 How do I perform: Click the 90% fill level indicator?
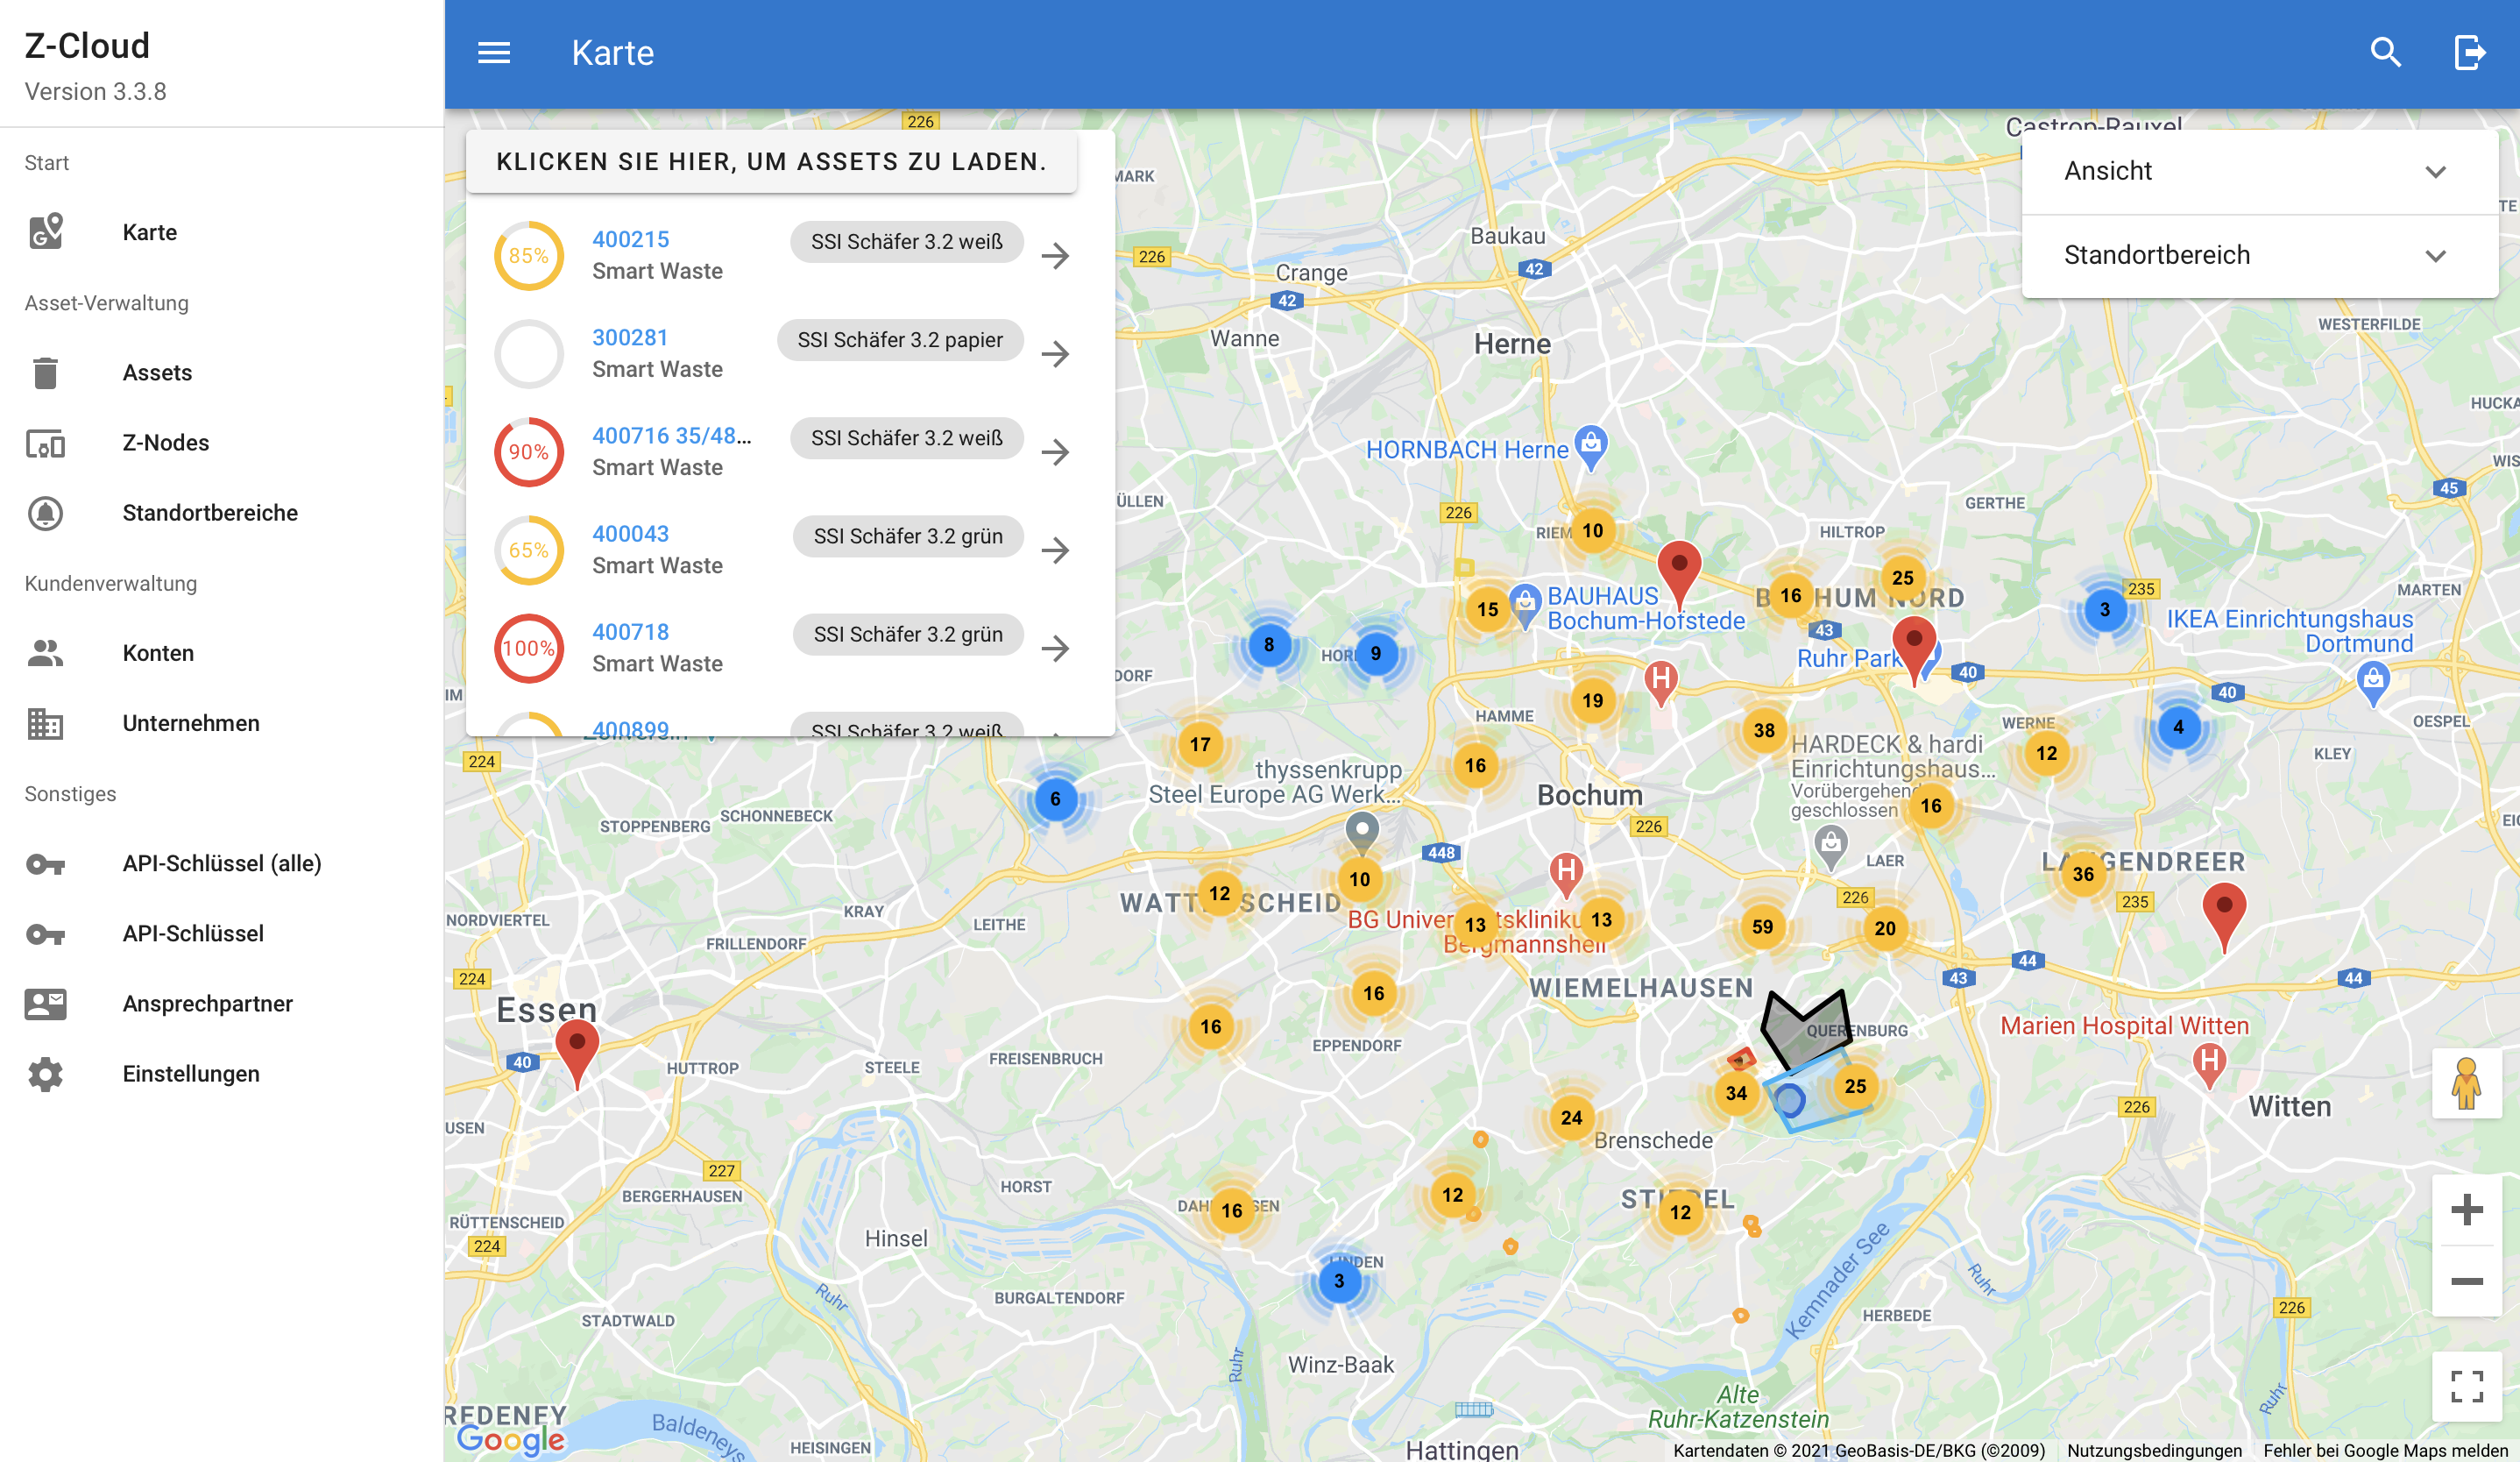pos(529,452)
